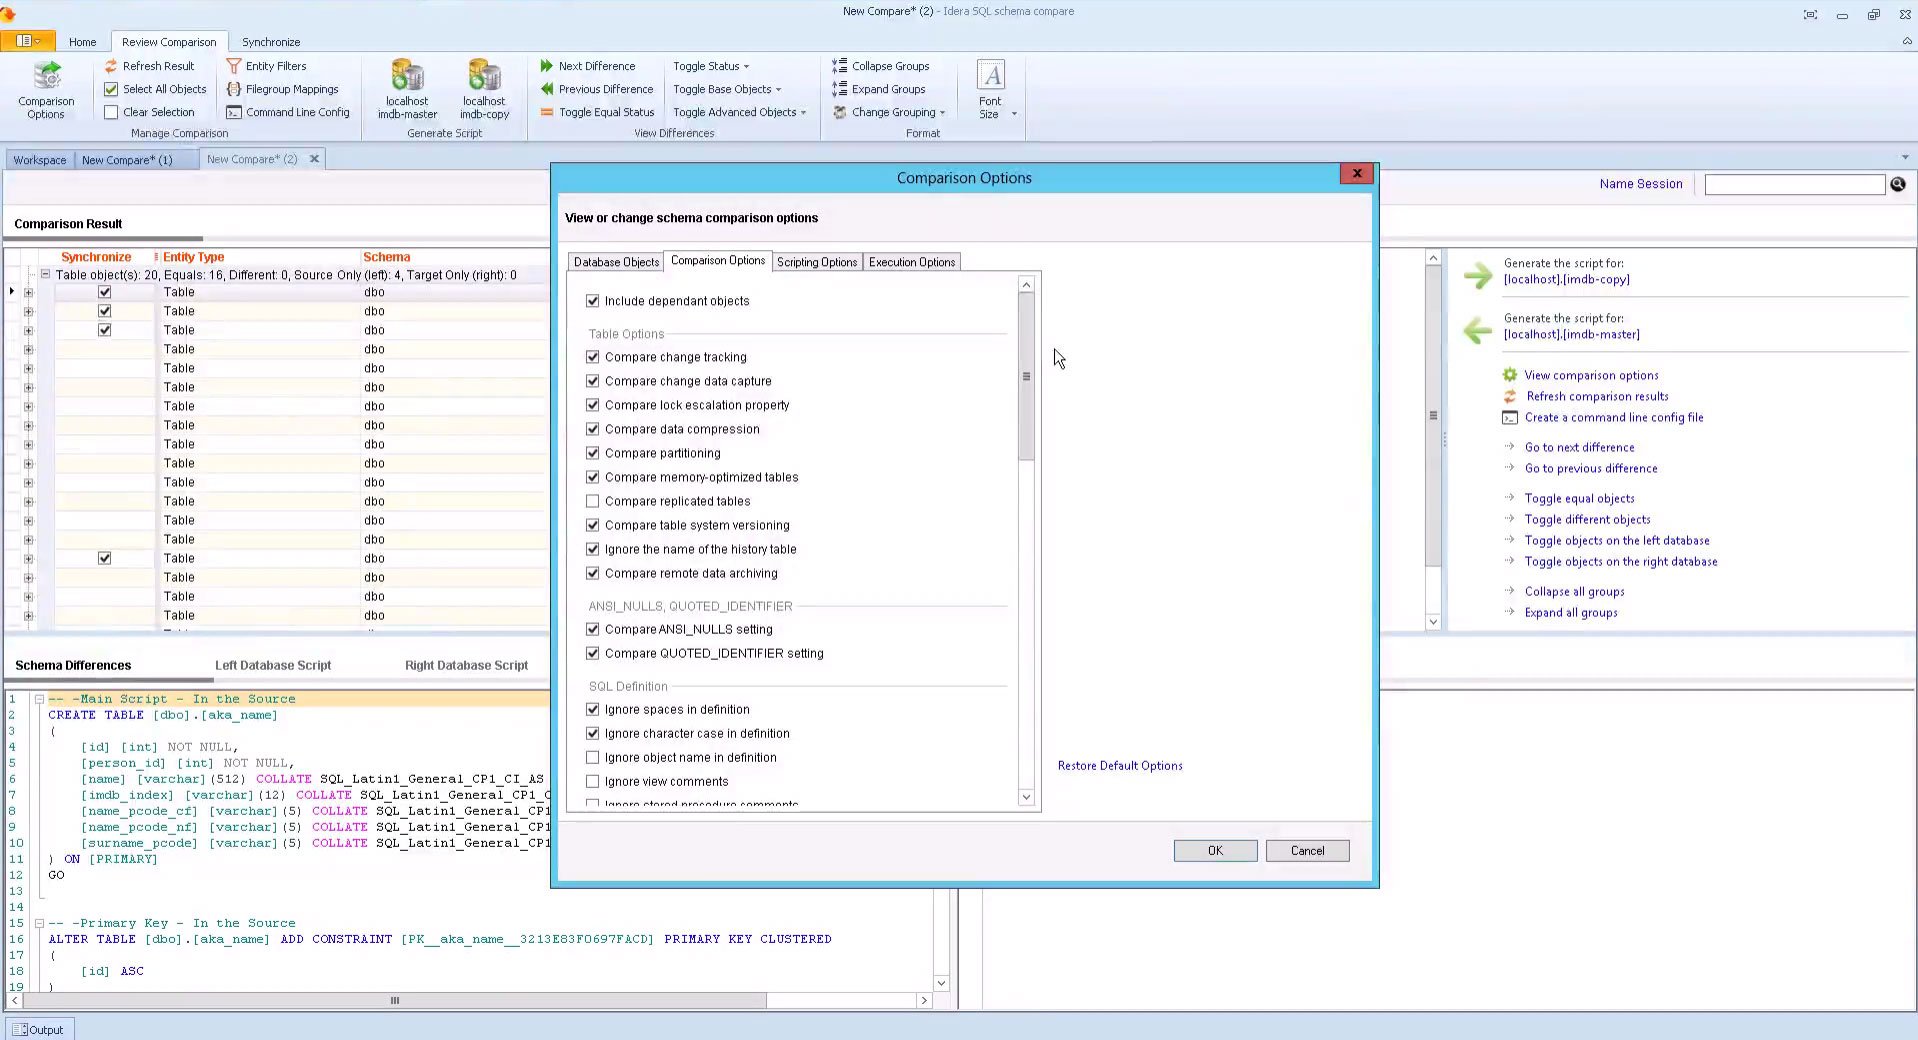Uncheck Include dependant objects
Image resolution: width=1918 pixels, height=1040 pixels.
coord(593,301)
